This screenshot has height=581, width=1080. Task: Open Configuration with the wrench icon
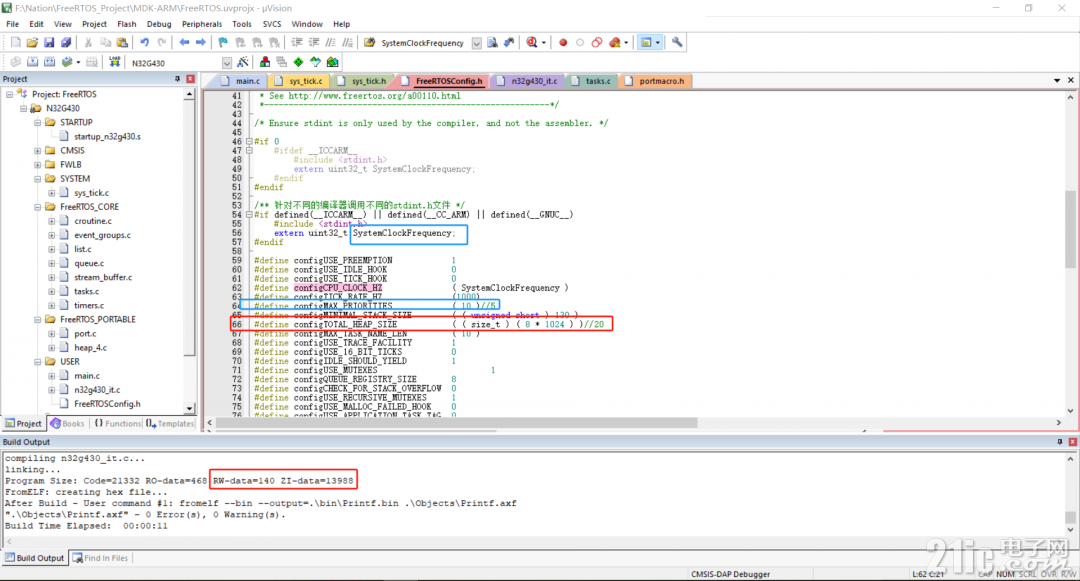coord(677,43)
